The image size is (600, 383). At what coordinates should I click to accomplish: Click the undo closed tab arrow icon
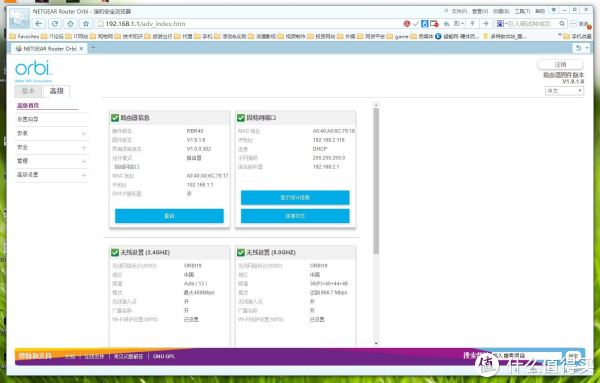tap(579, 48)
